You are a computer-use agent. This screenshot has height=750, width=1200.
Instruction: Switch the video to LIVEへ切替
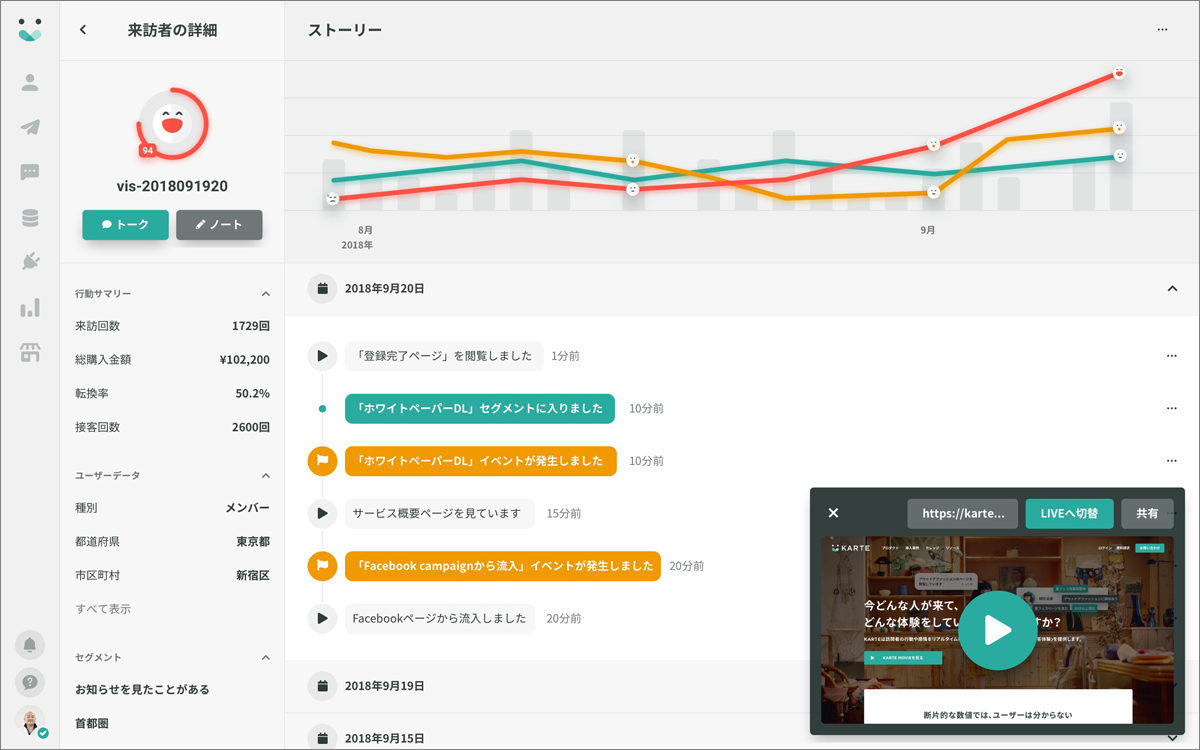[x=1069, y=513]
